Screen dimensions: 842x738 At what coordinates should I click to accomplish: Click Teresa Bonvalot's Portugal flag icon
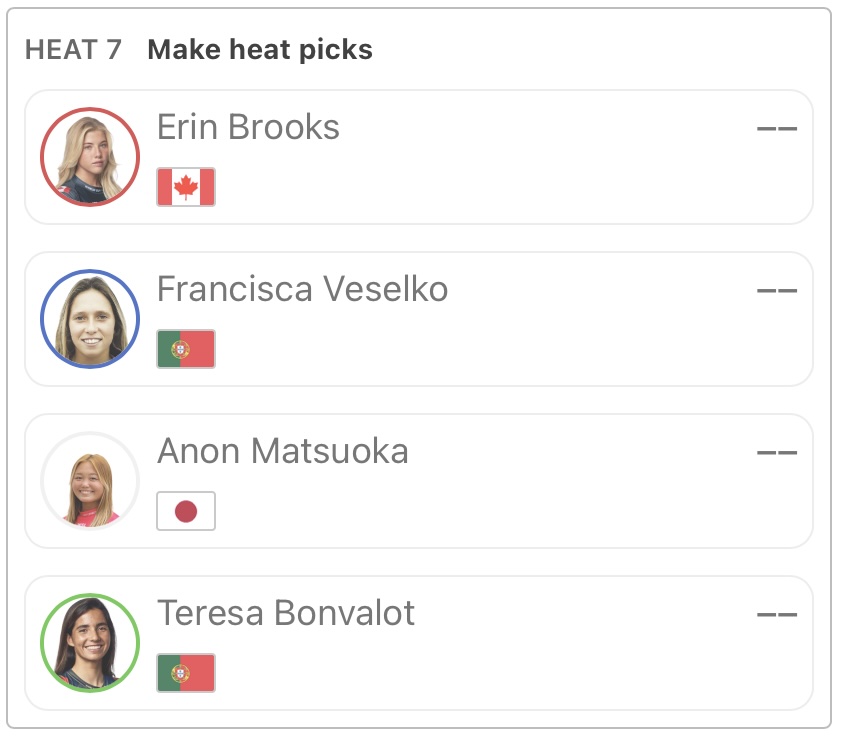[x=186, y=673]
